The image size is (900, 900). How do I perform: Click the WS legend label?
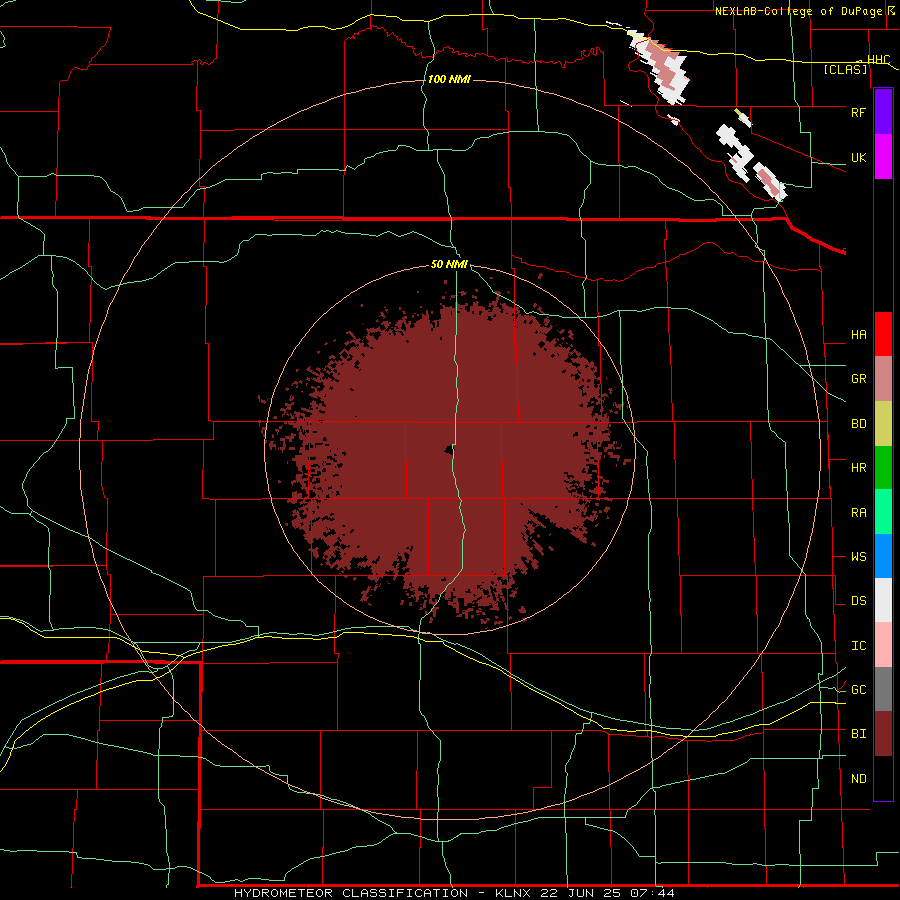[858, 556]
